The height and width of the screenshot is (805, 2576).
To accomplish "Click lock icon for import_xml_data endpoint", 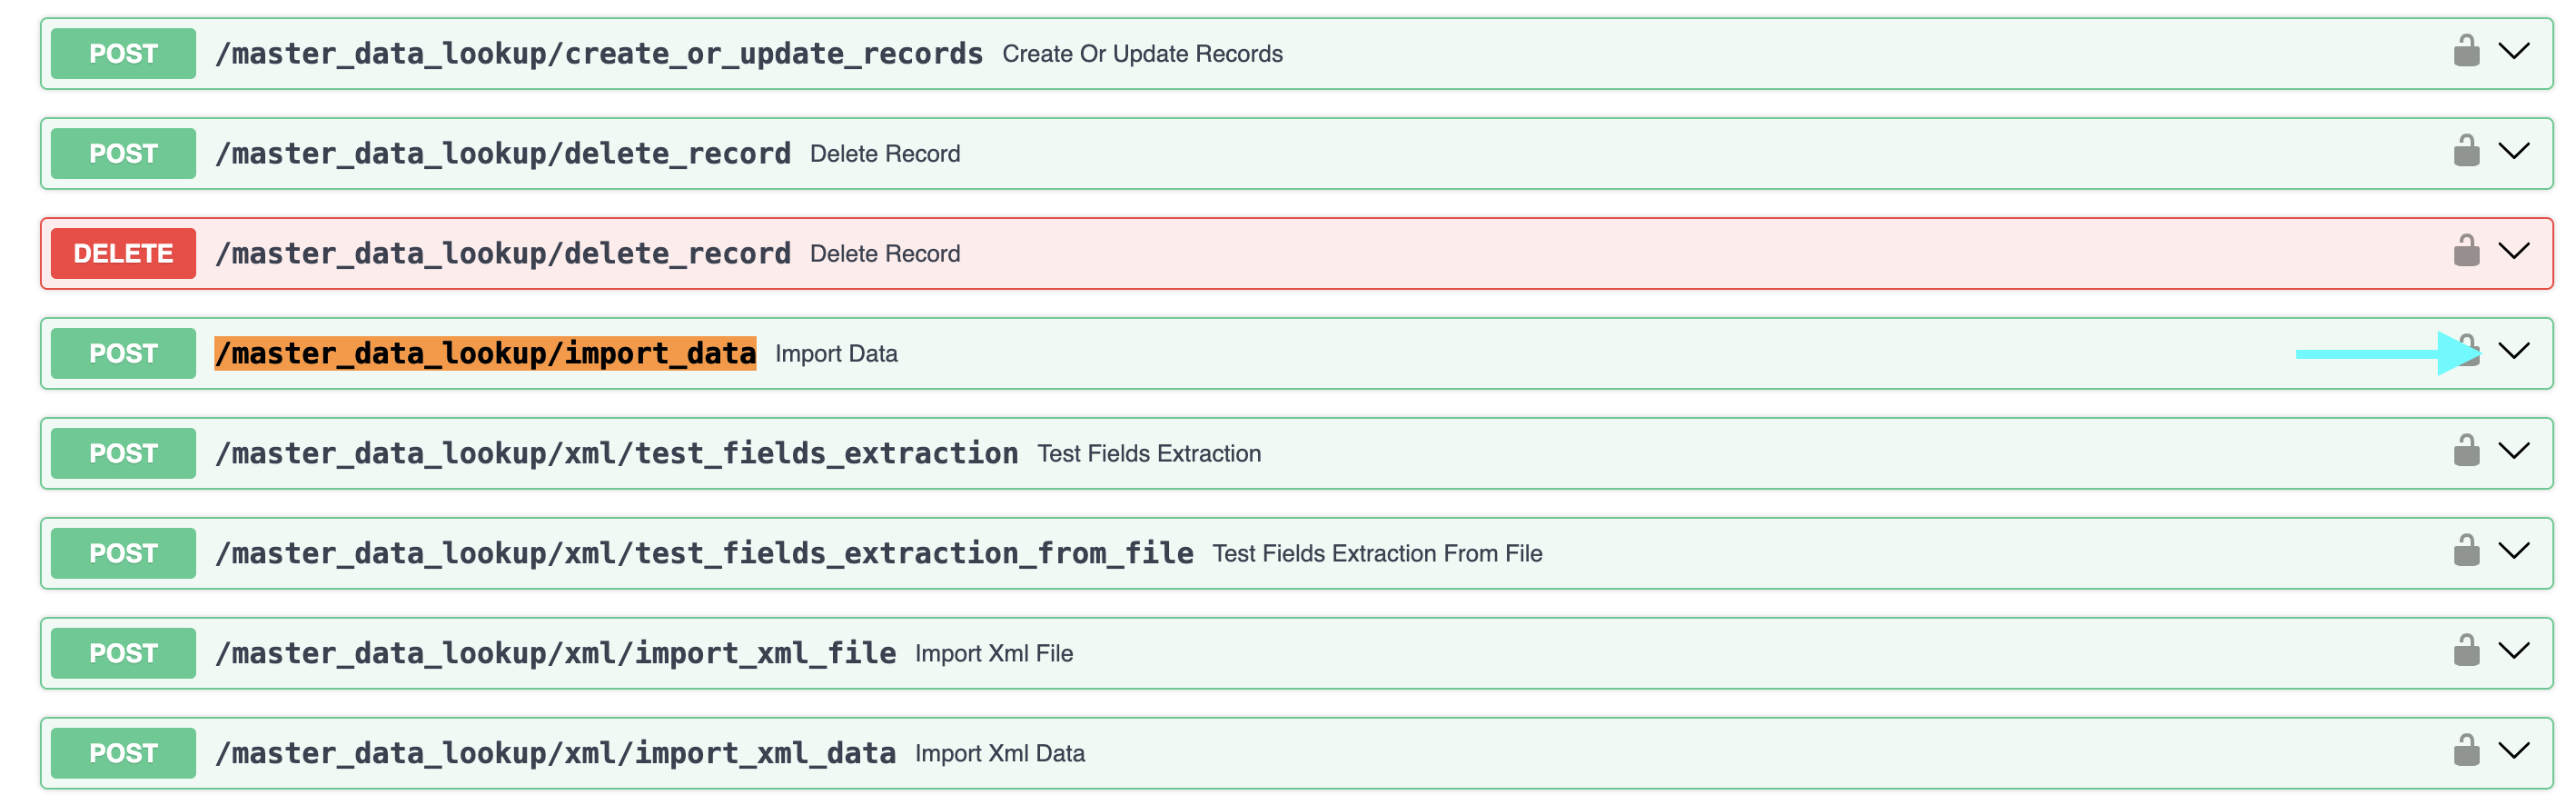I will tap(2466, 751).
